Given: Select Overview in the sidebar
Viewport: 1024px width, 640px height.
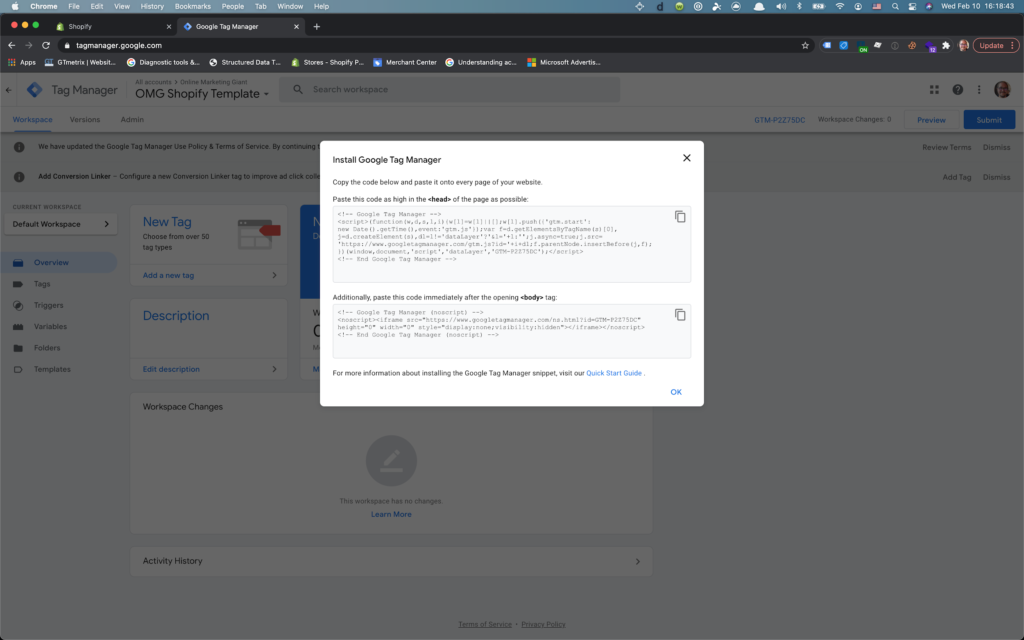Looking at the screenshot, I should coord(59,263).
